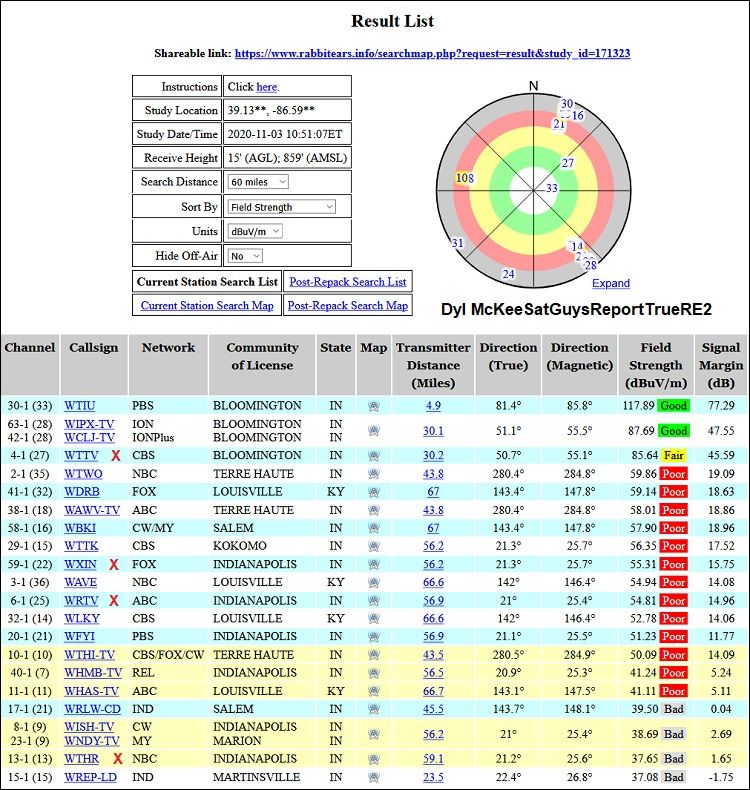This screenshot has height=790, width=750.
Task: Open the WTIU callsign link
Action: click(x=80, y=406)
